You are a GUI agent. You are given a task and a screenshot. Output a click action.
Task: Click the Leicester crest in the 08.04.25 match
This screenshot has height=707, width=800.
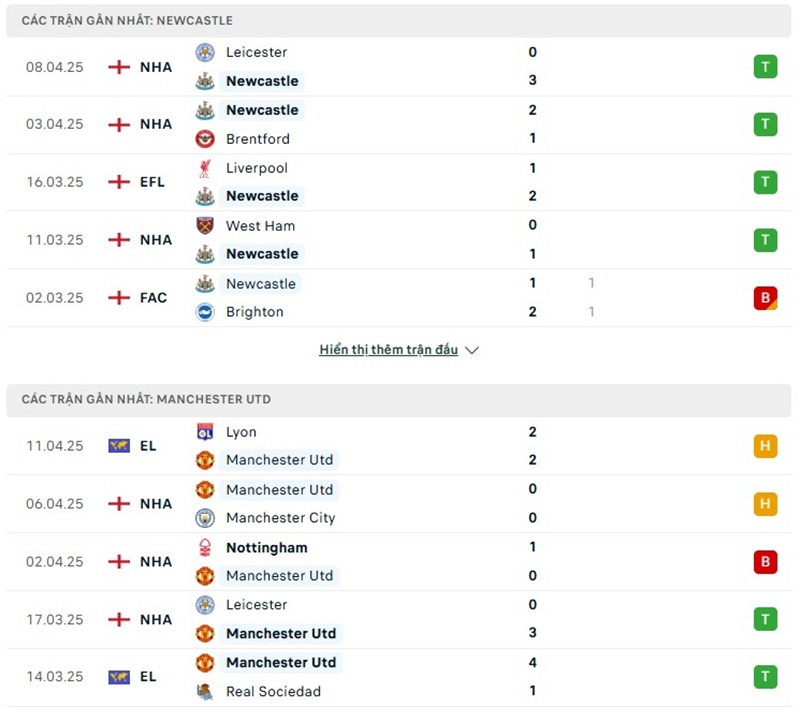tap(205, 52)
